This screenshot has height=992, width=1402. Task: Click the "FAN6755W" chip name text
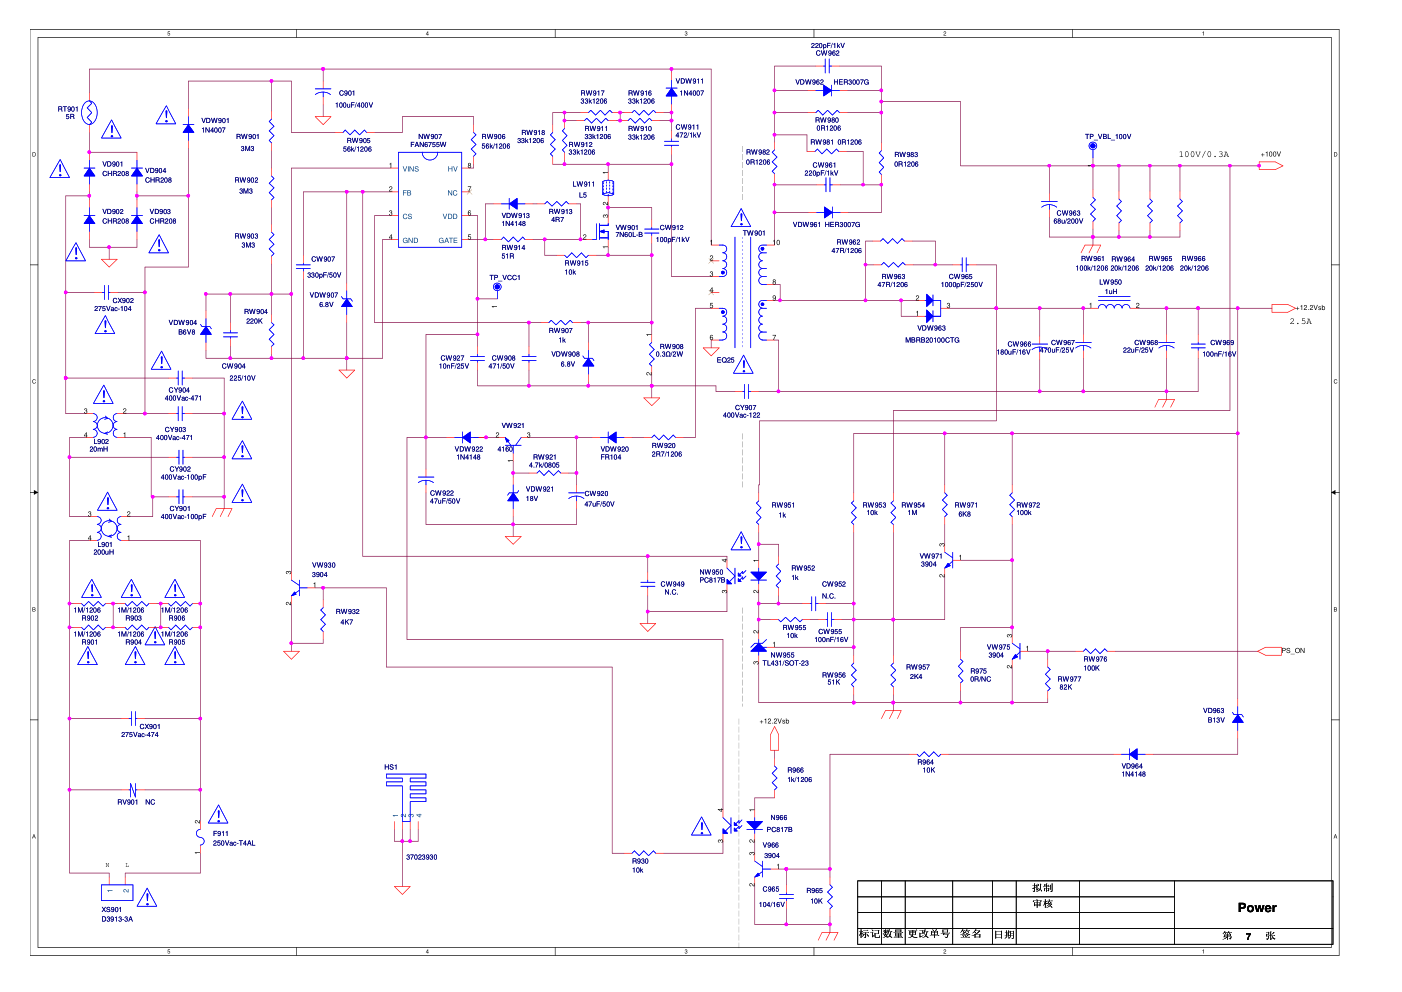428,145
